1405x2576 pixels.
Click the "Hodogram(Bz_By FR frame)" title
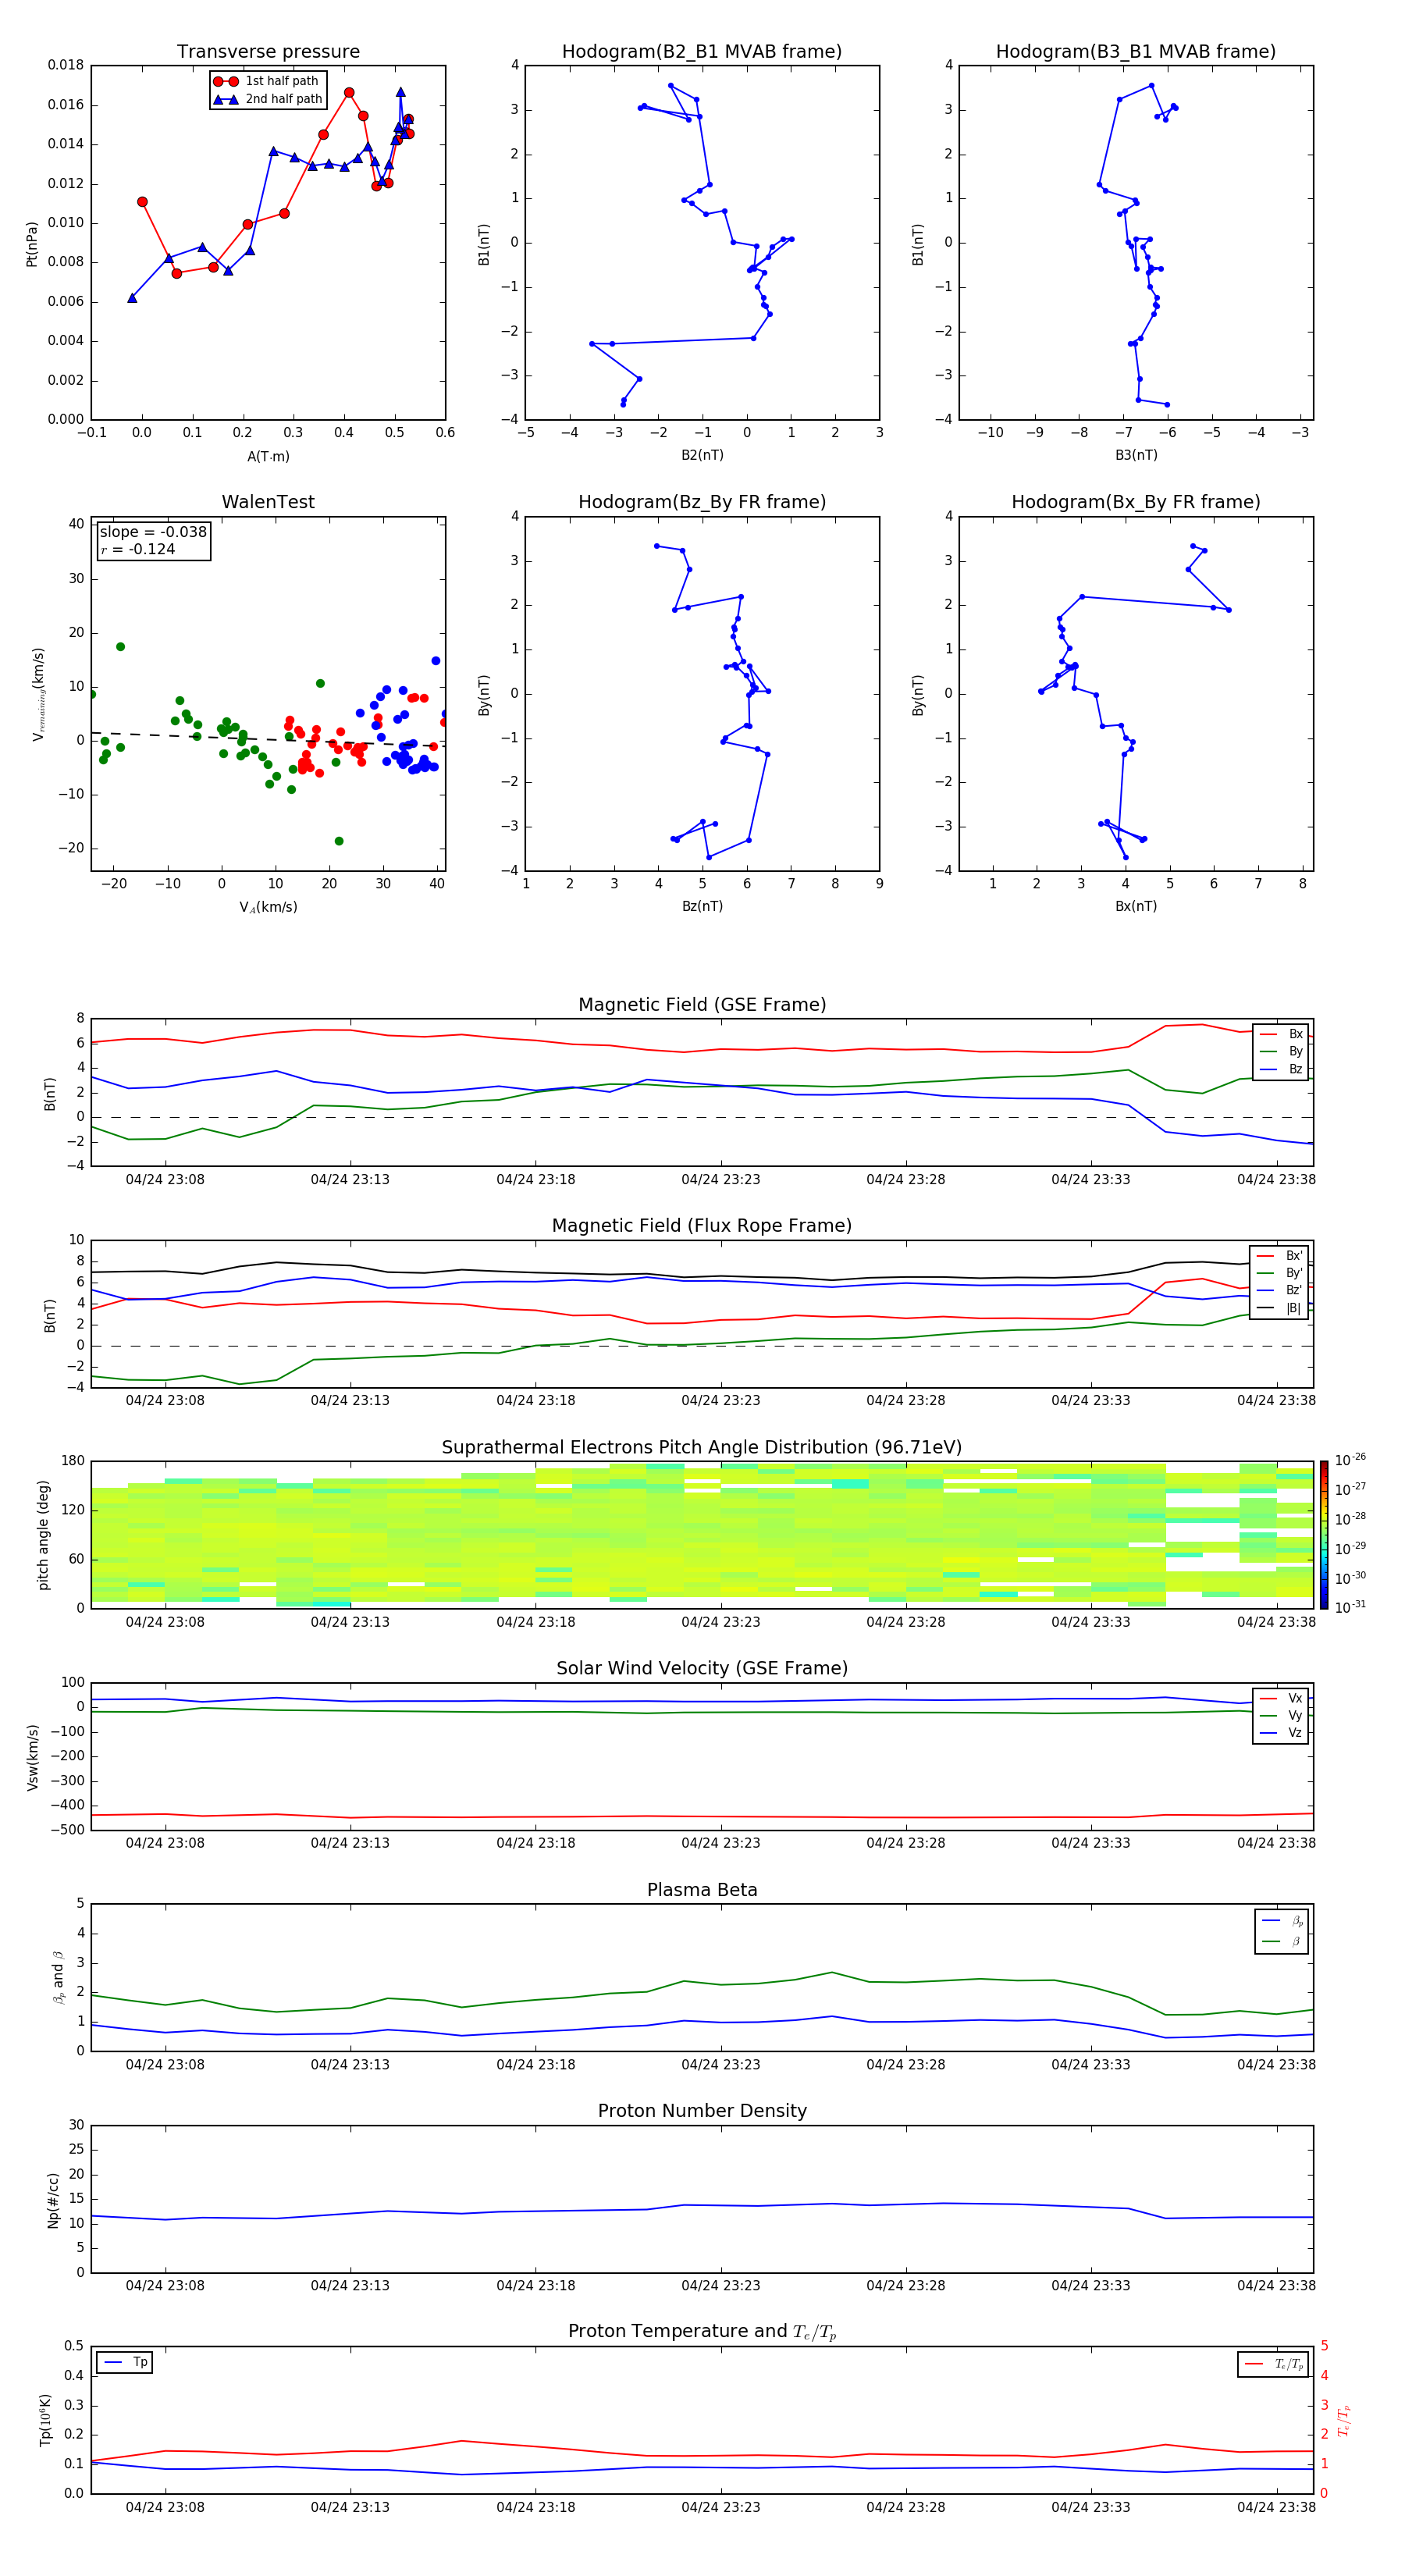[x=702, y=502]
